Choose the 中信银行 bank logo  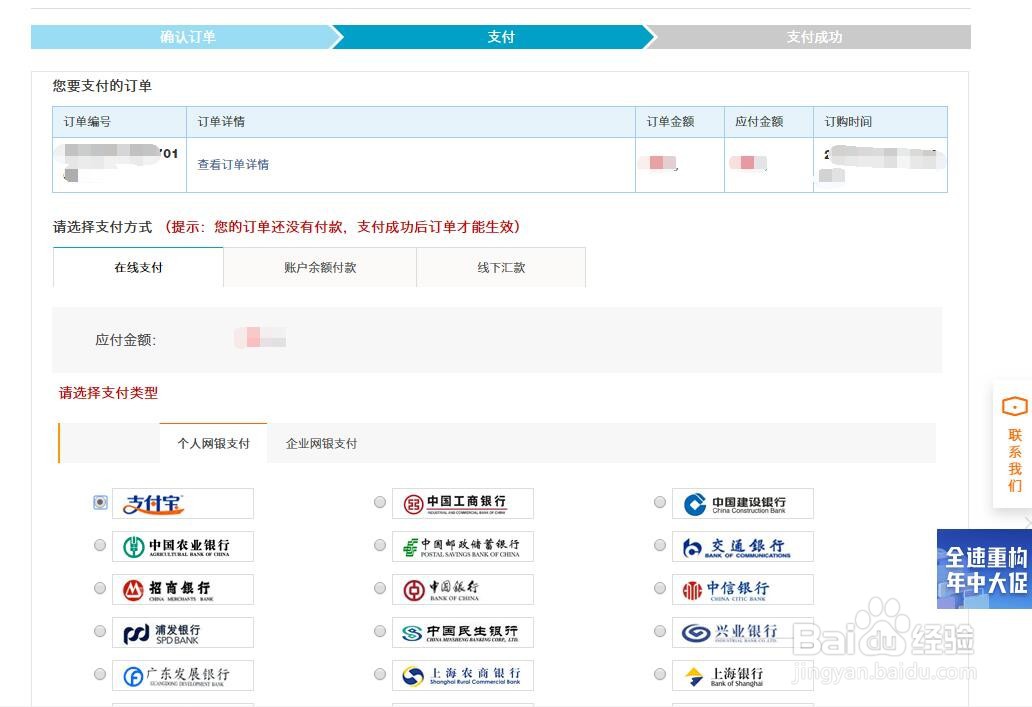tap(742, 589)
